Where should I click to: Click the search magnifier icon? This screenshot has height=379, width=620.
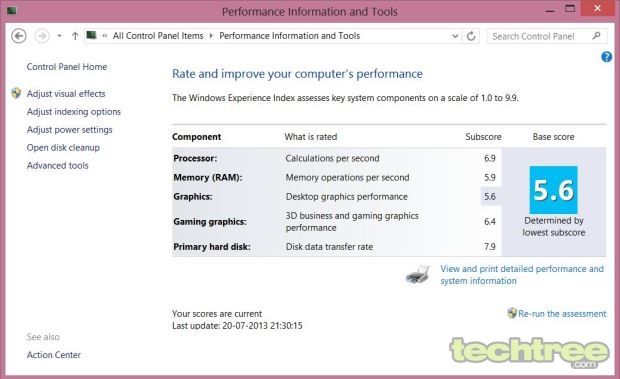[x=596, y=36]
